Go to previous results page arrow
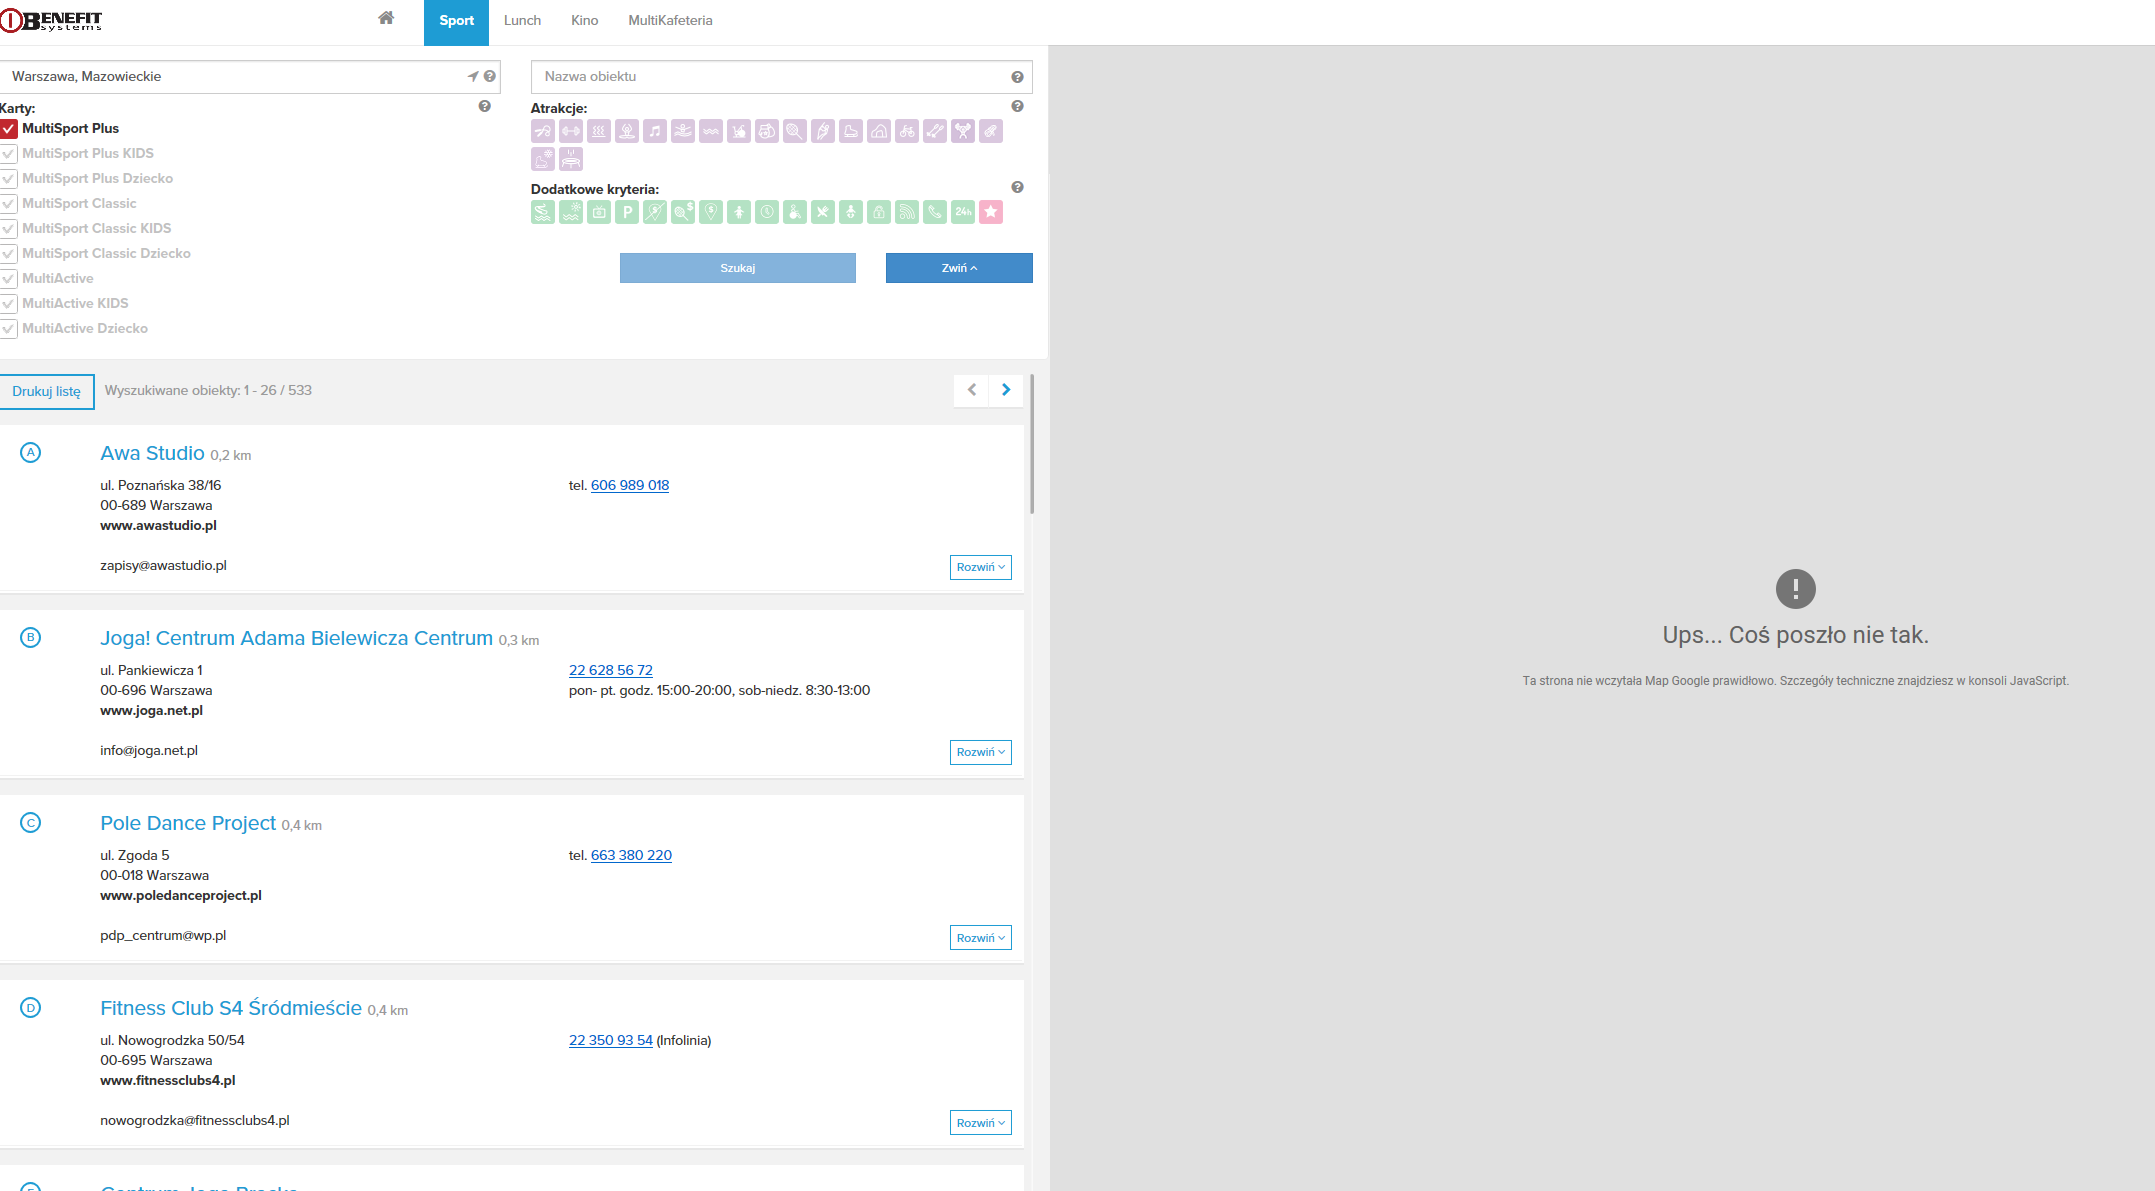This screenshot has width=2155, height=1191. [x=971, y=390]
